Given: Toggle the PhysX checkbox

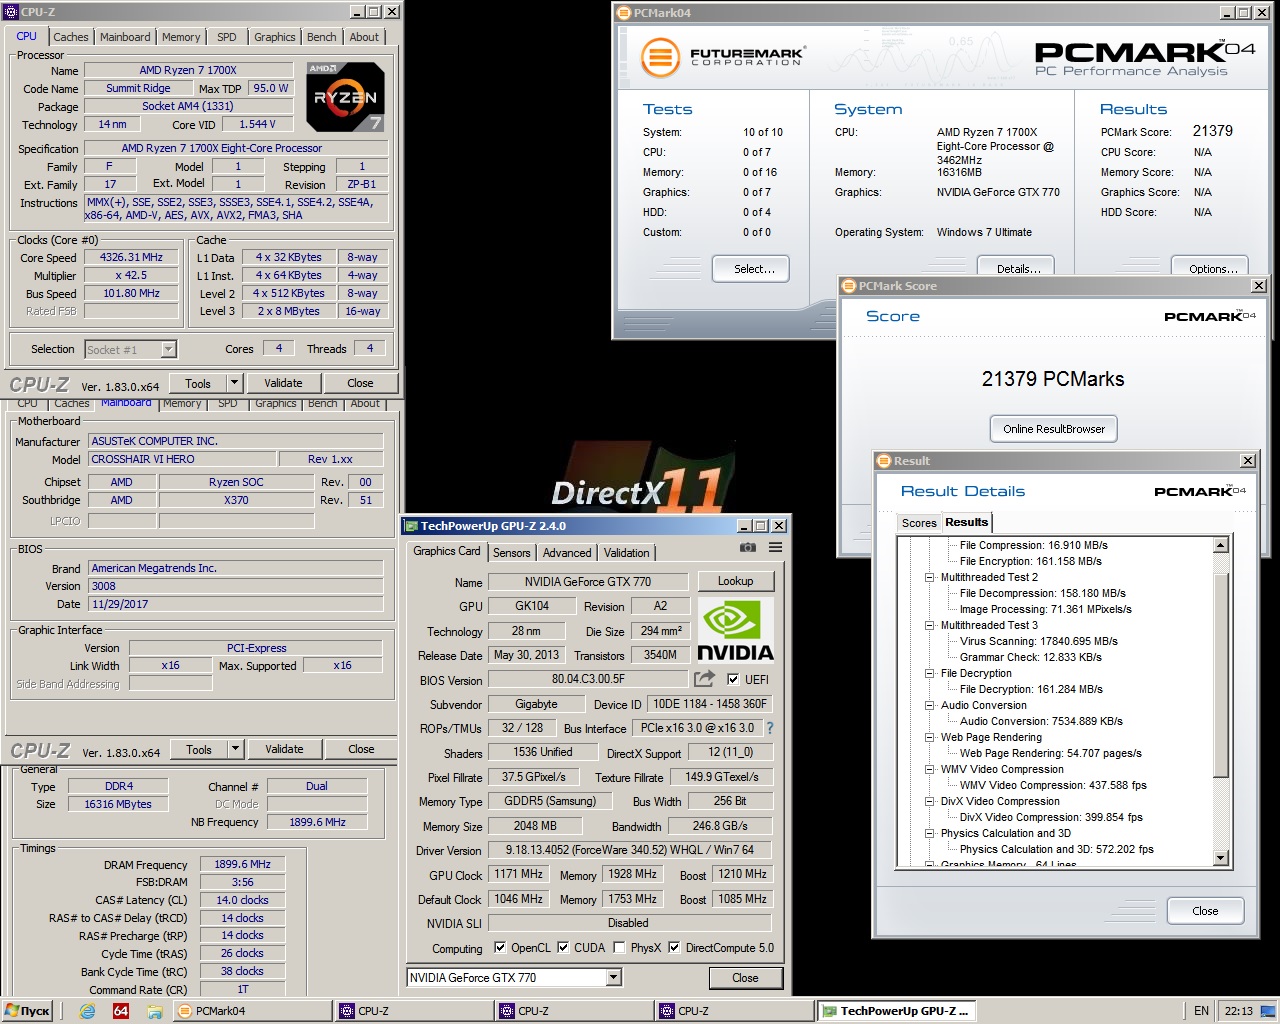Looking at the screenshot, I should click(x=620, y=948).
